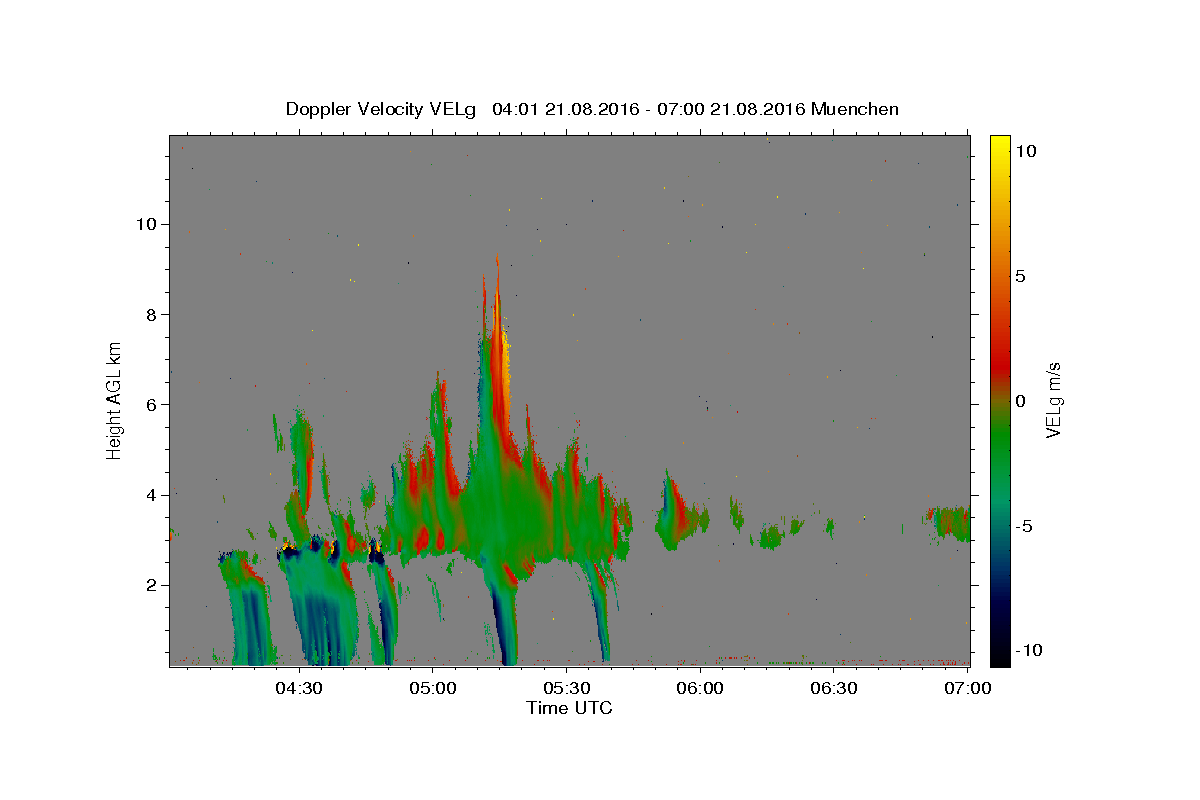This screenshot has height=800, width=1200.
Task: Click the colorbar tick label -5
Action: 1025,526
